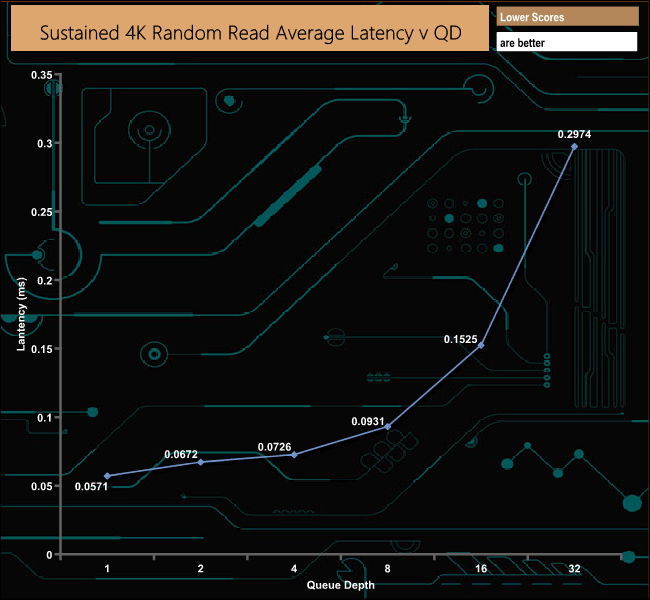
Task: Click the y-axis tick label 0.1
Action: (x=45, y=418)
